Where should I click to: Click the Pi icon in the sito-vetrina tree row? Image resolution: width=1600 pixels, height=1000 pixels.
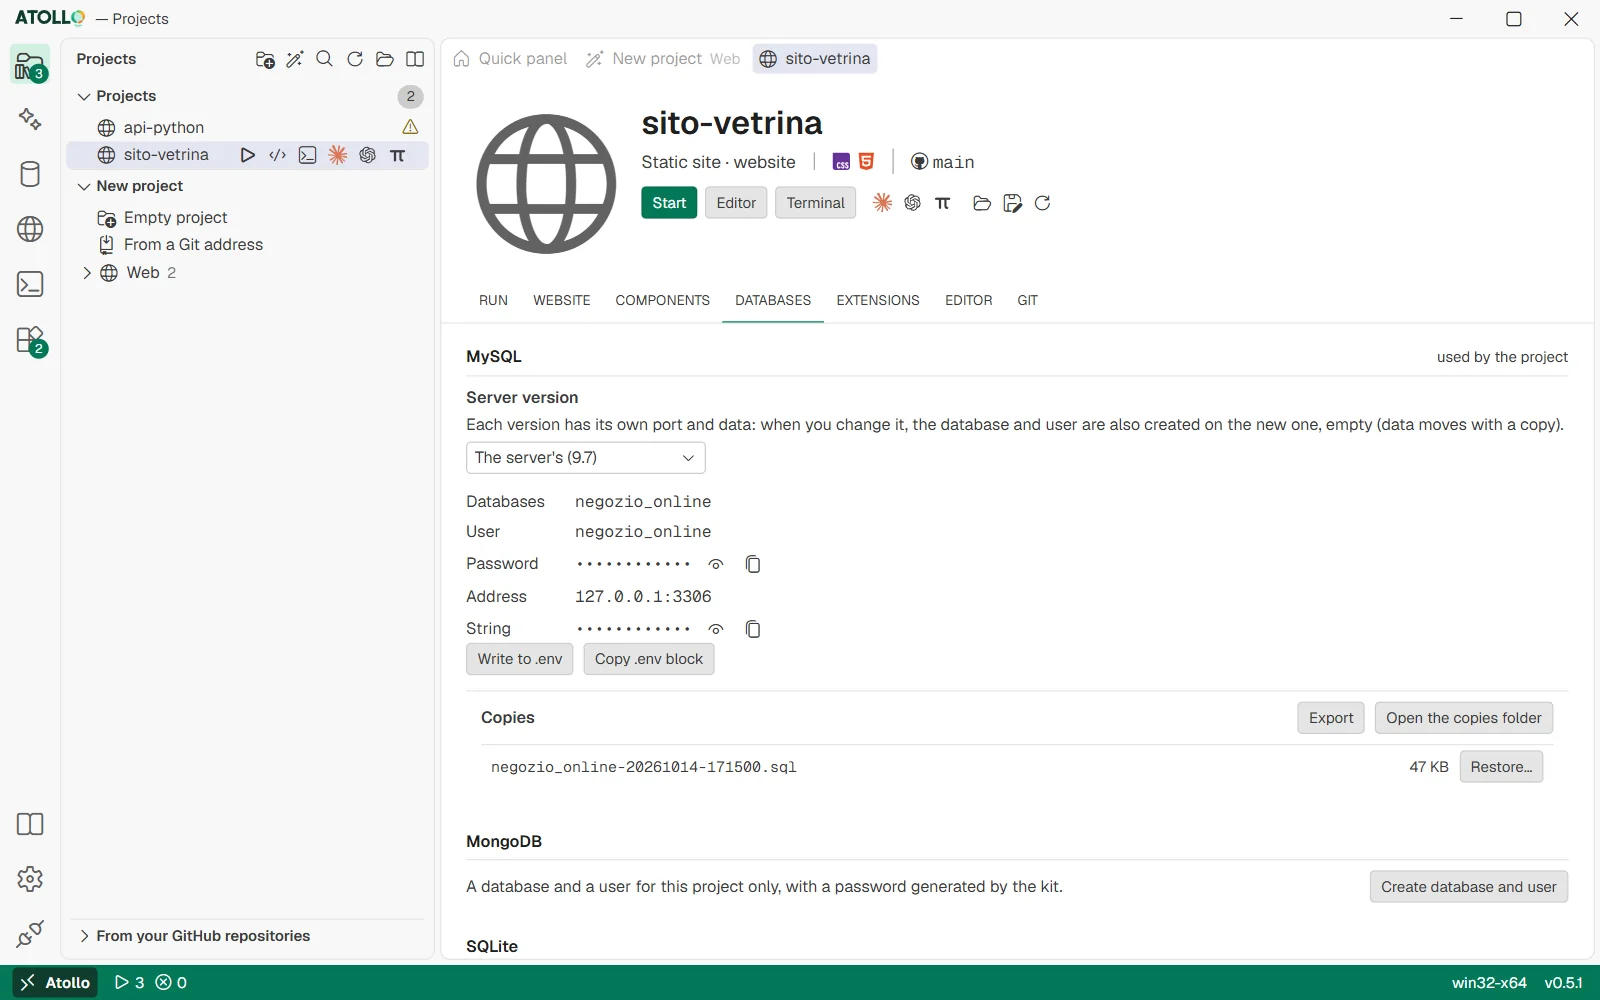pyautogui.click(x=398, y=155)
